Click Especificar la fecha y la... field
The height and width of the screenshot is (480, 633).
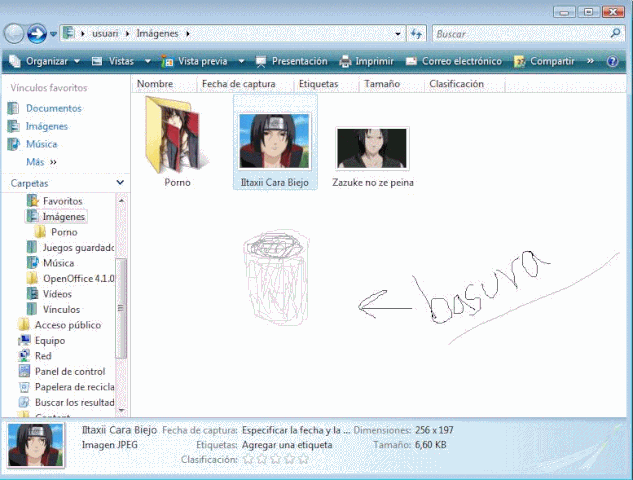coord(296,430)
